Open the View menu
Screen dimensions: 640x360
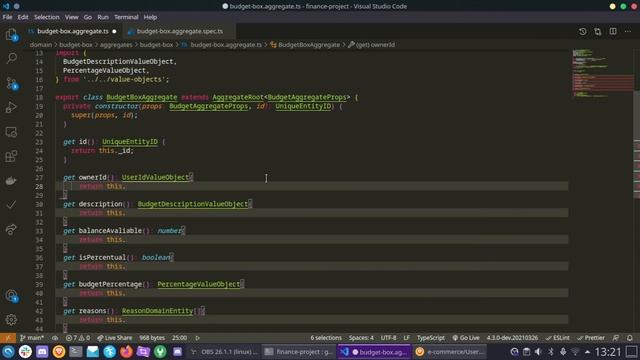[x=71, y=17]
